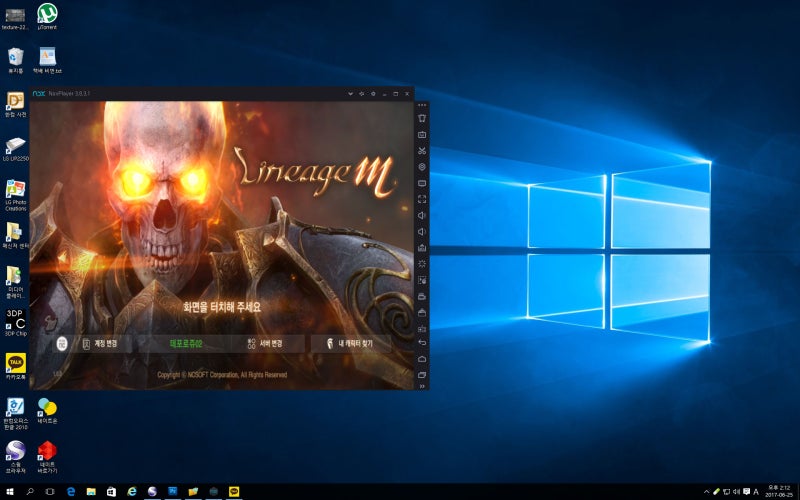Tap the Android recent apps button in Nox
The height and width of the screenshot is (500, 800).
422,375
